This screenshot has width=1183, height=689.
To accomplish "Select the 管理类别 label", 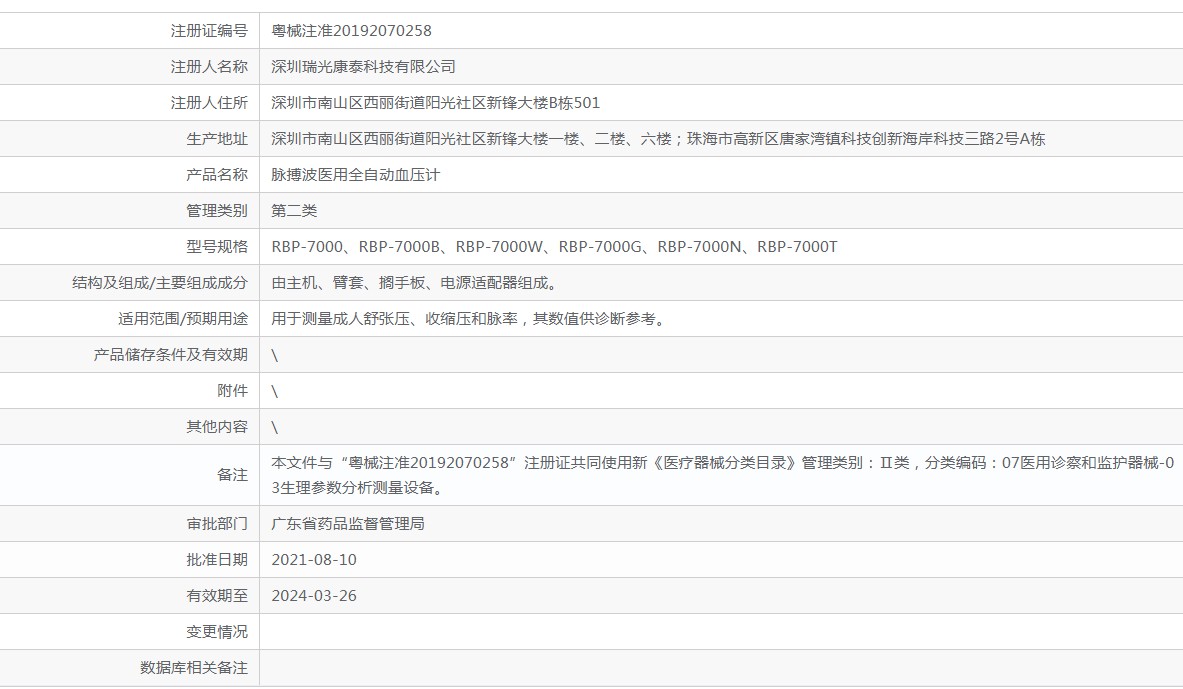I will pos(217,211).
